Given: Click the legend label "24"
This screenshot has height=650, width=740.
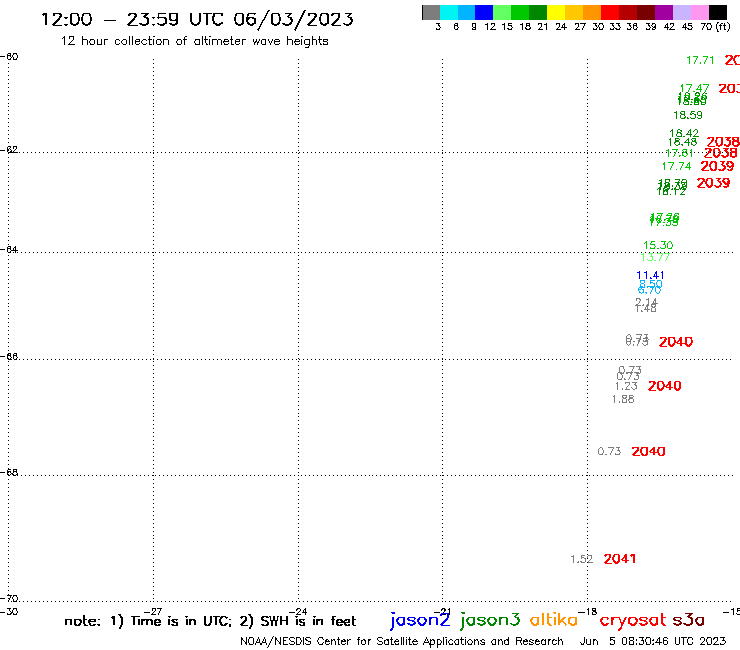Looking at the screenshot, I should [x=561, y=27].
